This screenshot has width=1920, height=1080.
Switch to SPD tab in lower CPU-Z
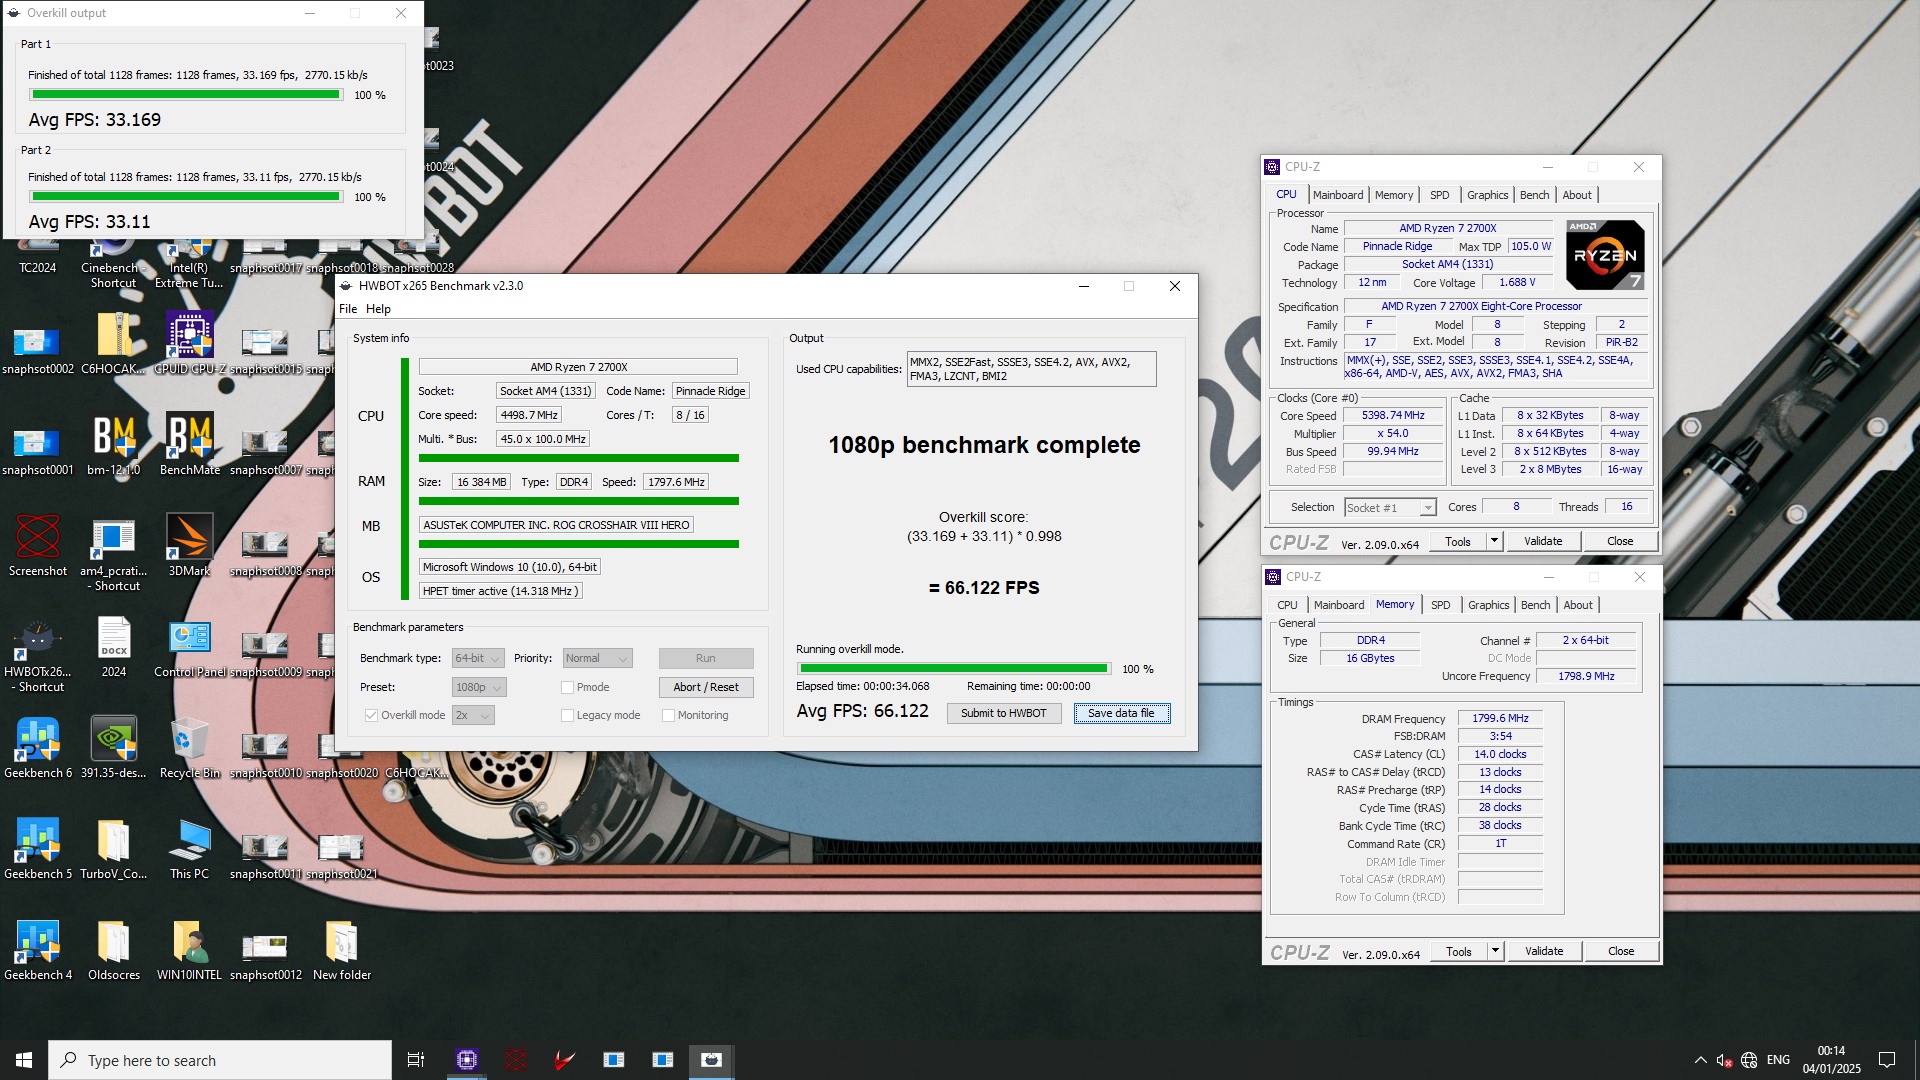[x=1440, y=605]
